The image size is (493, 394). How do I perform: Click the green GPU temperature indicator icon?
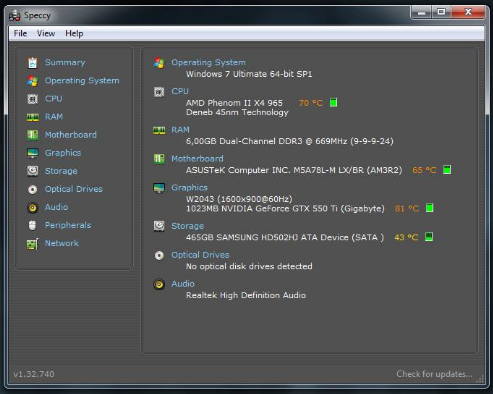(x=430, y=208)
